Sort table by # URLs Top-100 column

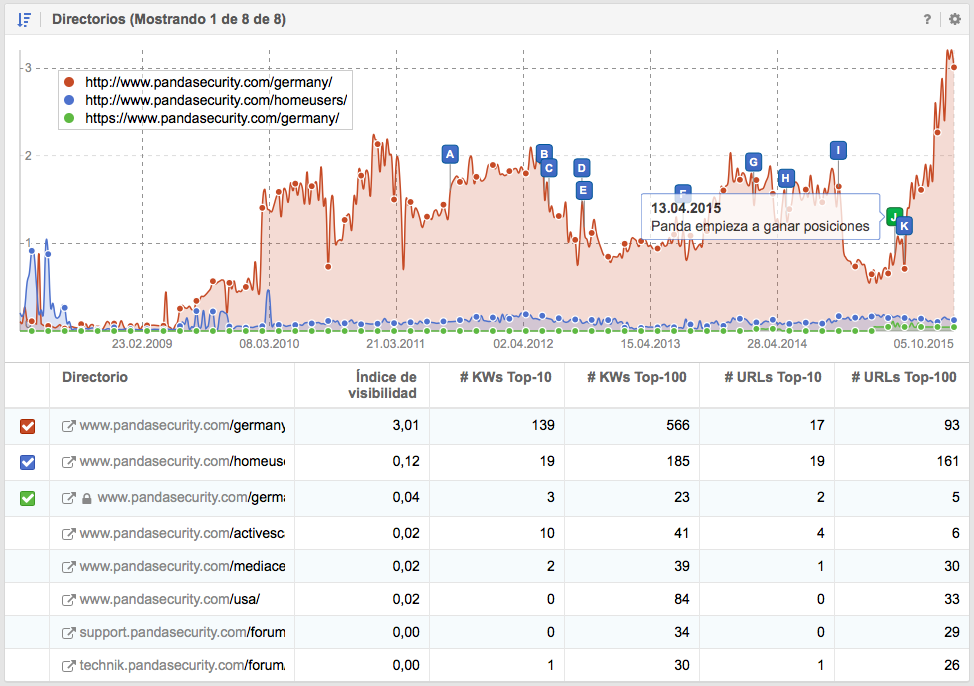[903, 377]
